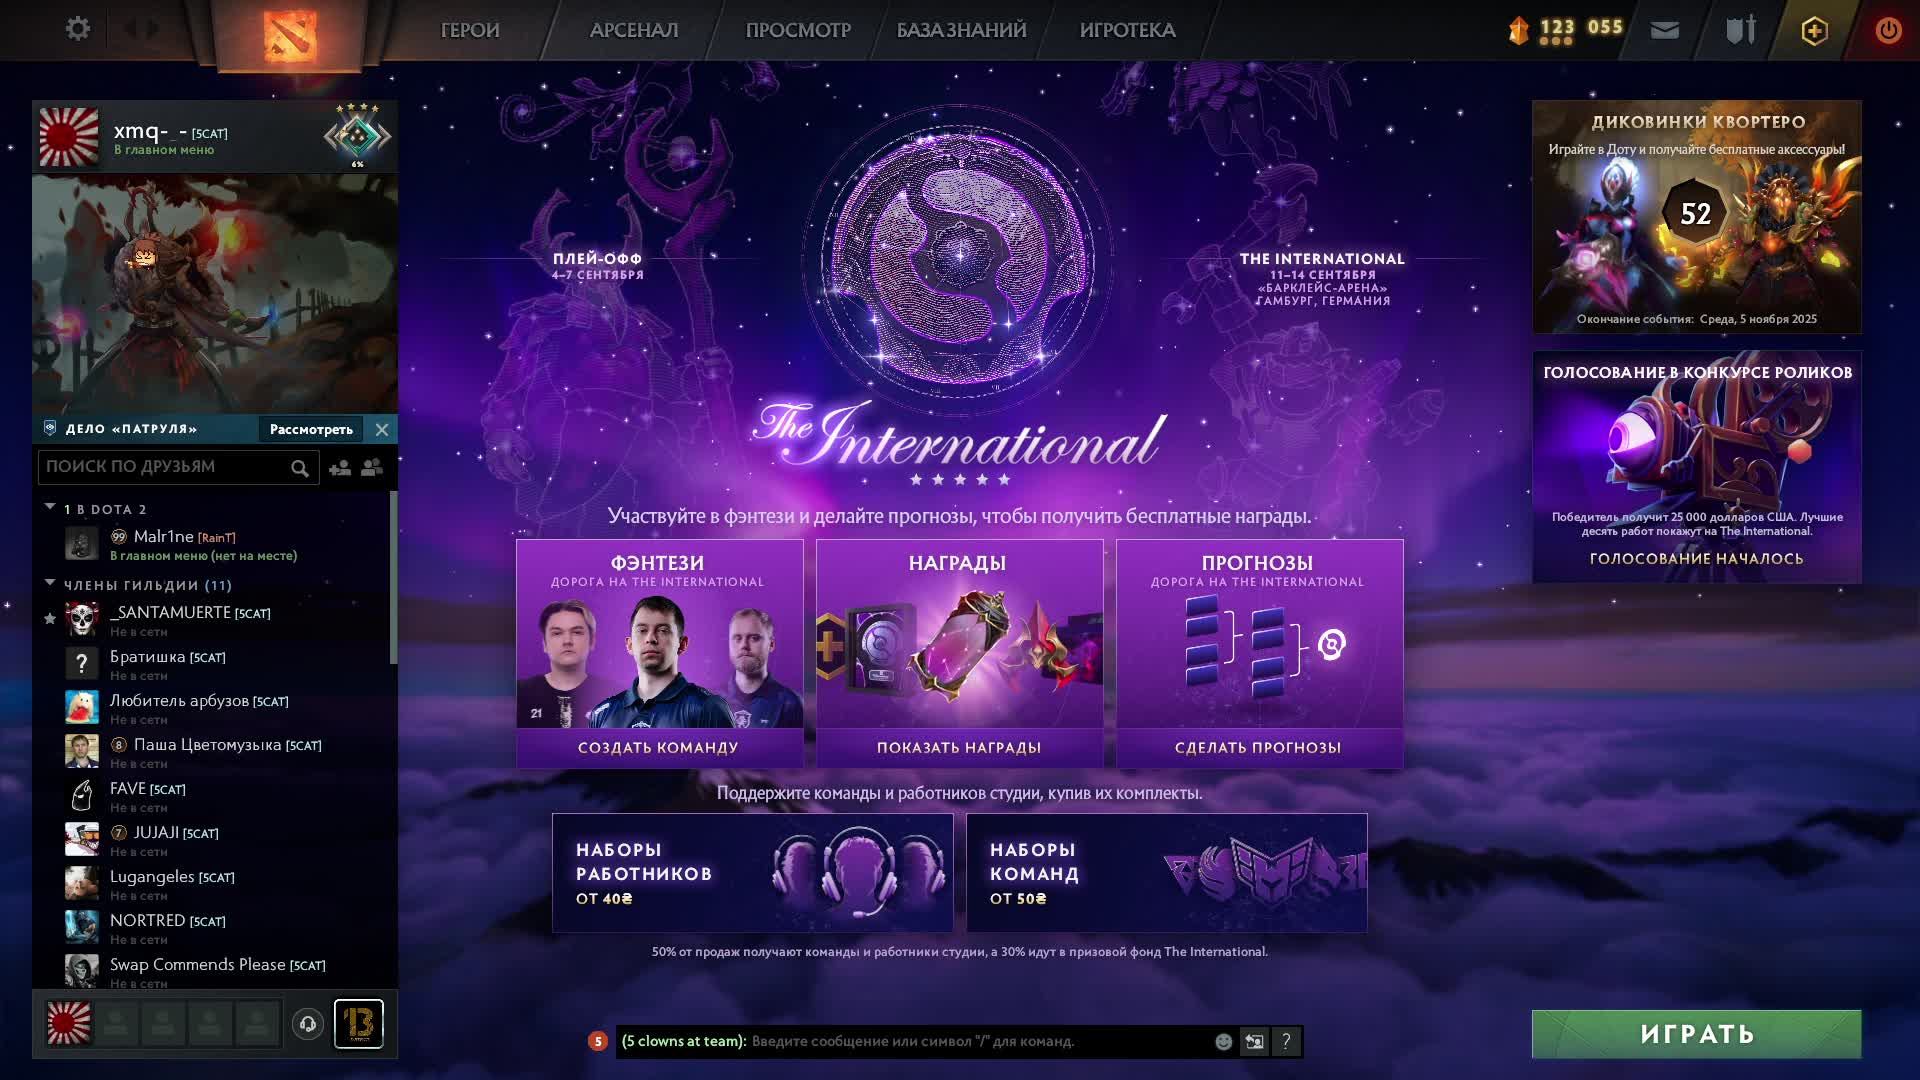The width and height of the screenshot is (1920, 1080).
Task: Click the Рассмотреть button
Action: click(x=311, y=429)
